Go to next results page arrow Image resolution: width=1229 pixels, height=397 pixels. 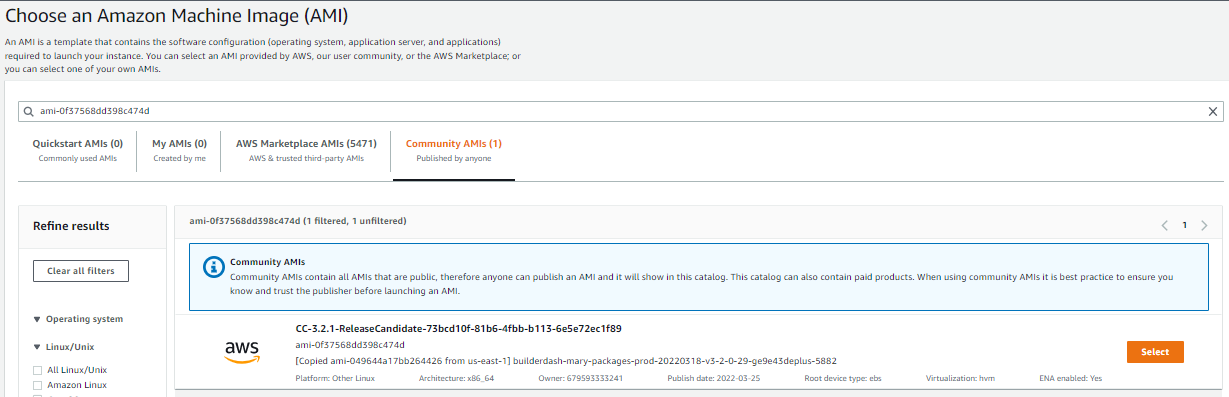pyautogui.click(x=1204, y=225)
